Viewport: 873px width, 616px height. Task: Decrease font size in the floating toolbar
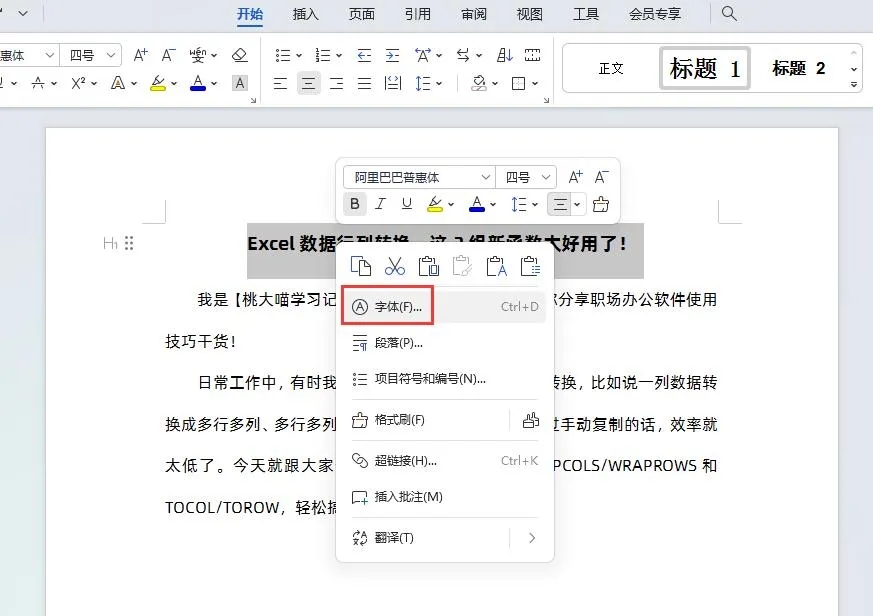pos(601,177)
